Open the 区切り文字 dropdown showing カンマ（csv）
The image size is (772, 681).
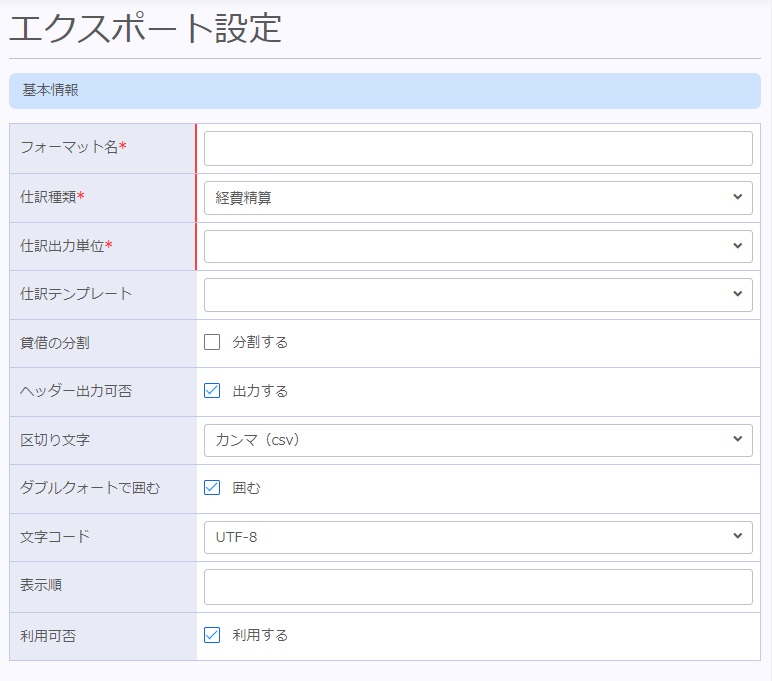click(478, 440)
